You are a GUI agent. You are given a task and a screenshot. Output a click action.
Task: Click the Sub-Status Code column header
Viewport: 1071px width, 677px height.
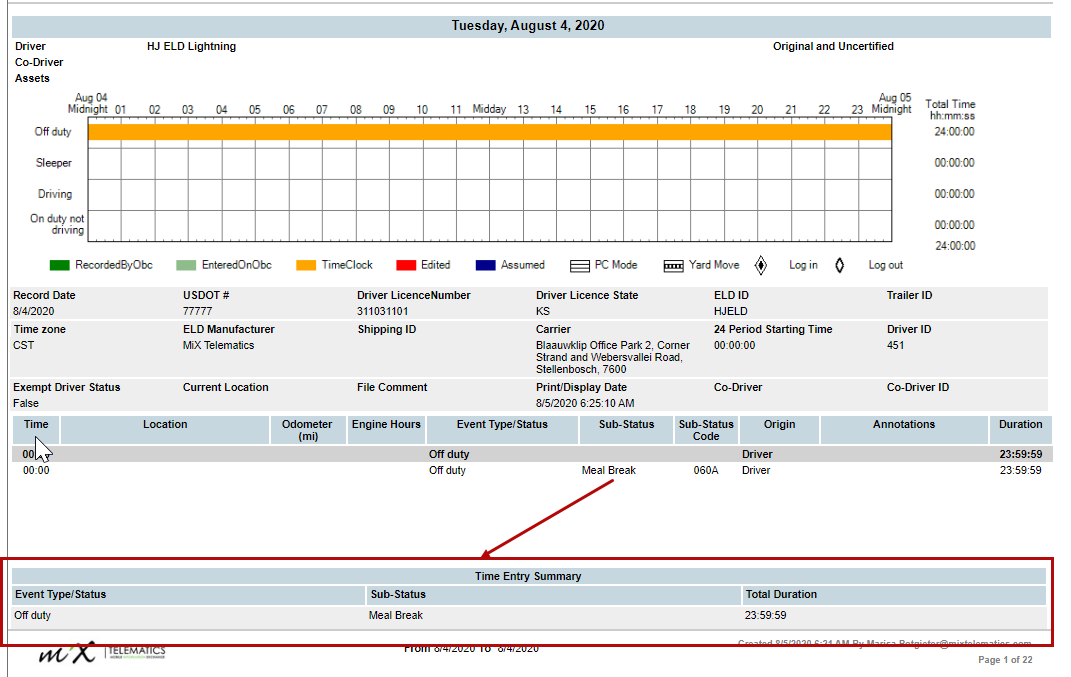[706, 430]
